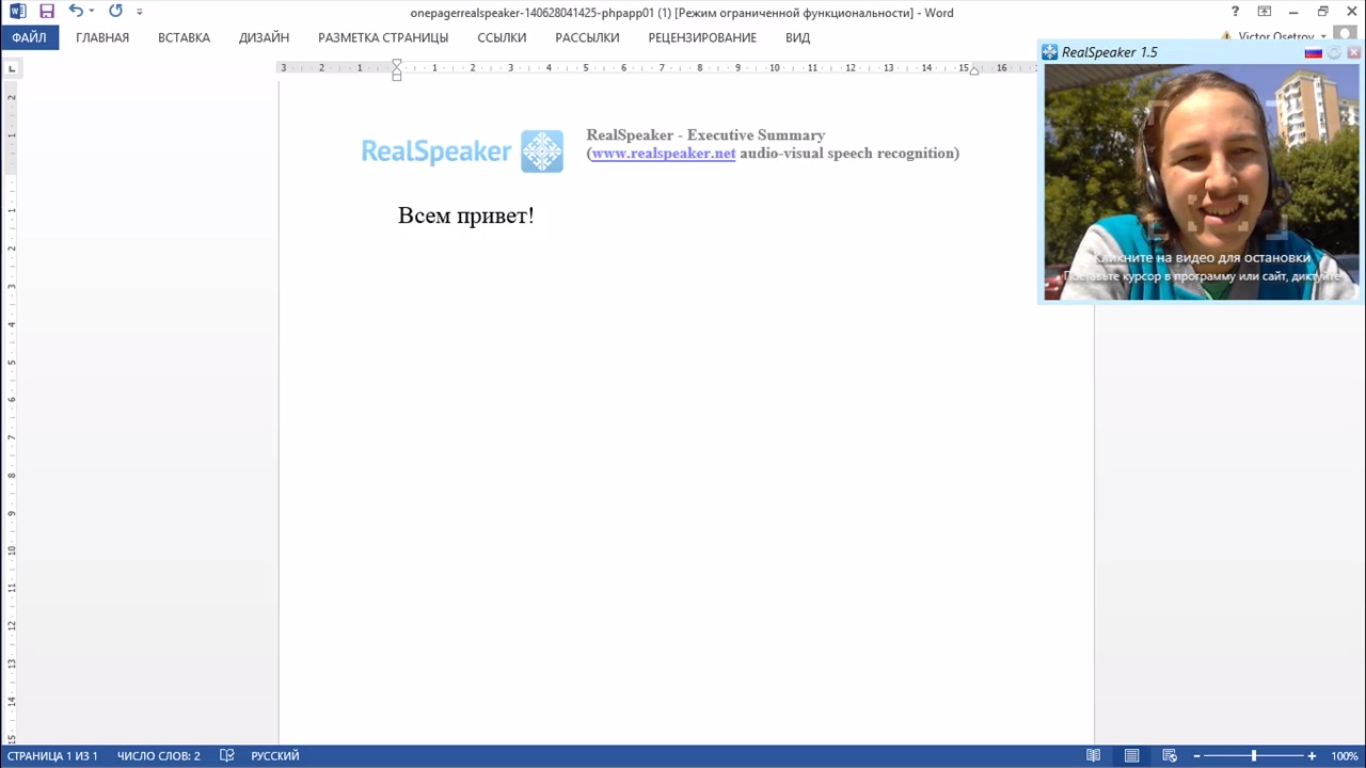This screenshot has height=768, width=1366.
Task: Minimize the Word window
Action: (1294, 12)
